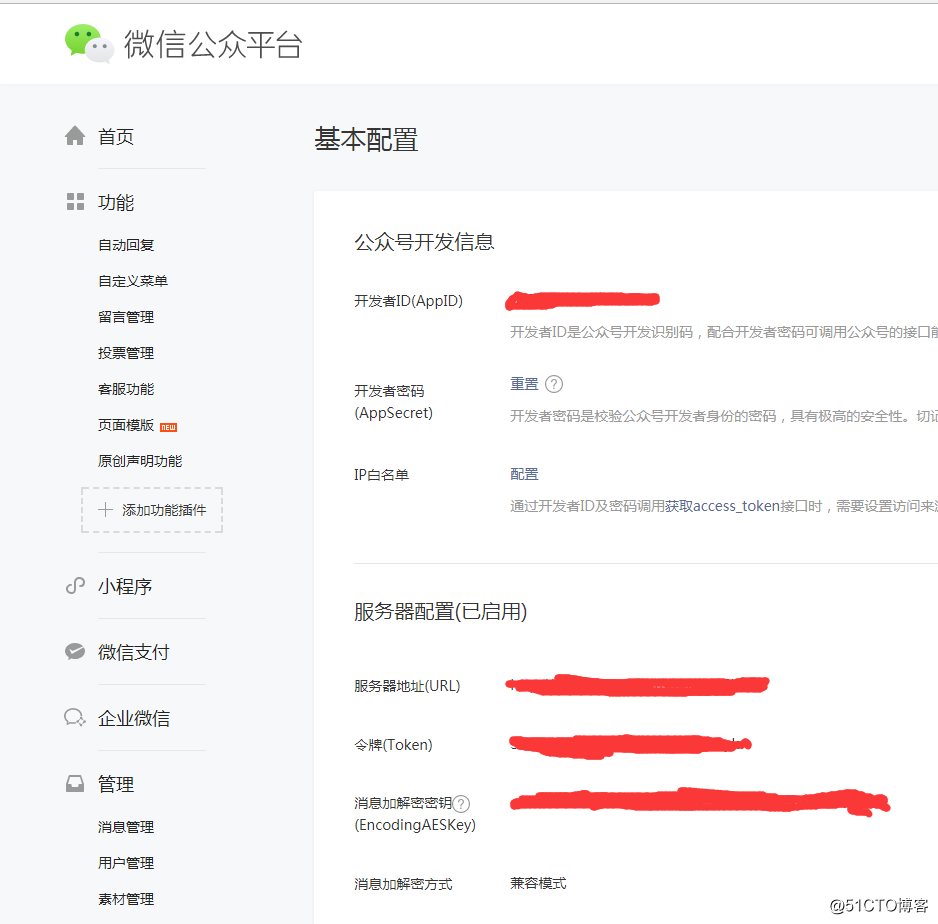The image size is (938, 924).
Task: Click the WeChat Pay bubble icon
Action: (x=75, y=651)
